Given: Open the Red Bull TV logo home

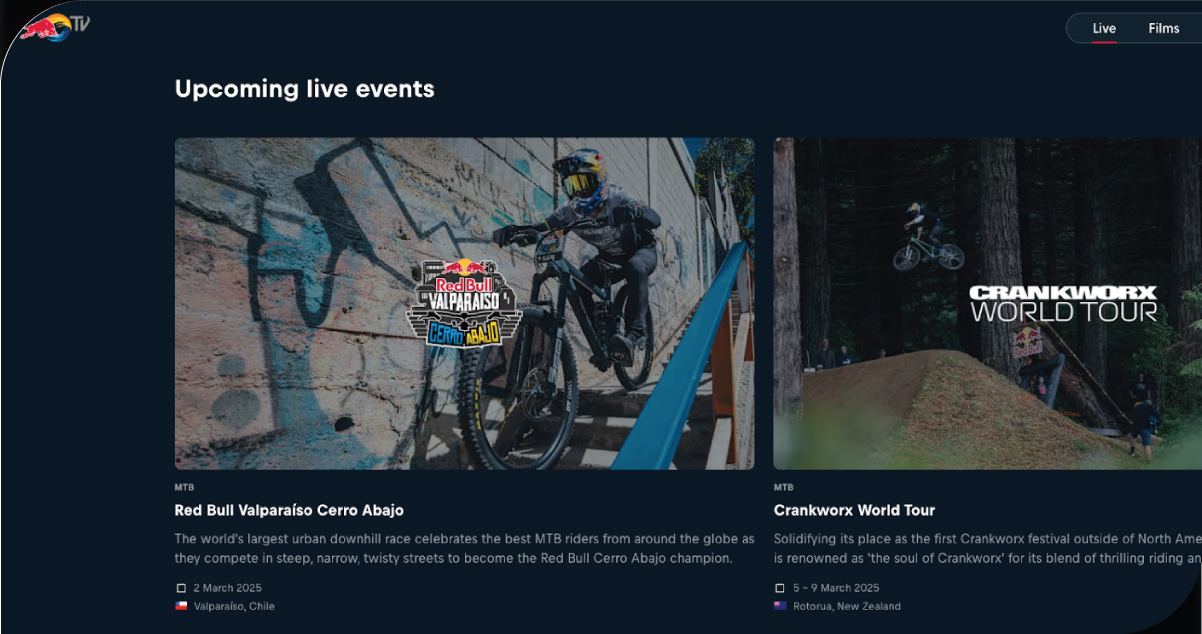Looking at the screenshot, I should click(55, 26).
